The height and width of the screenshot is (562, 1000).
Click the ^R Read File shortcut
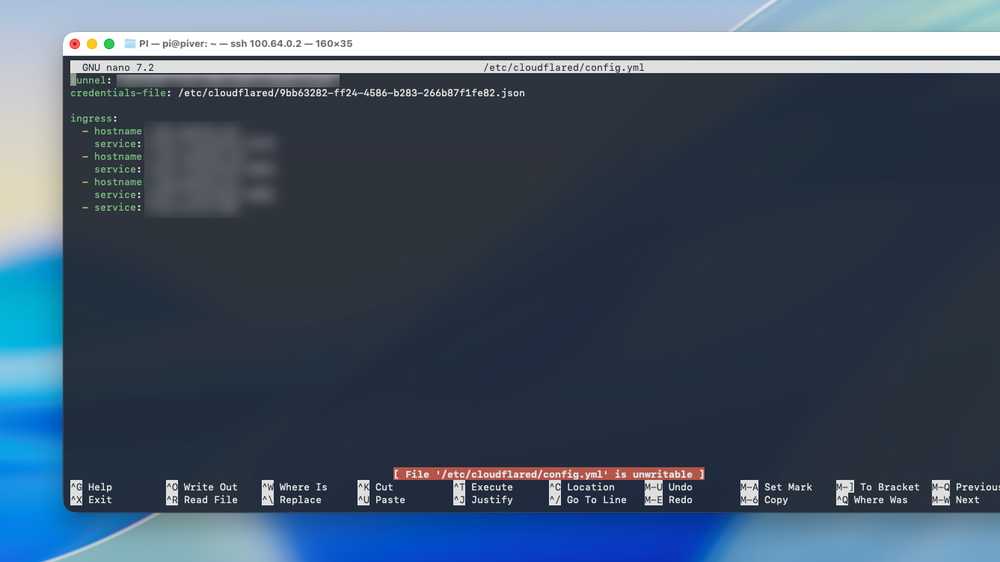pyautogui.click(x=202, y=499)
